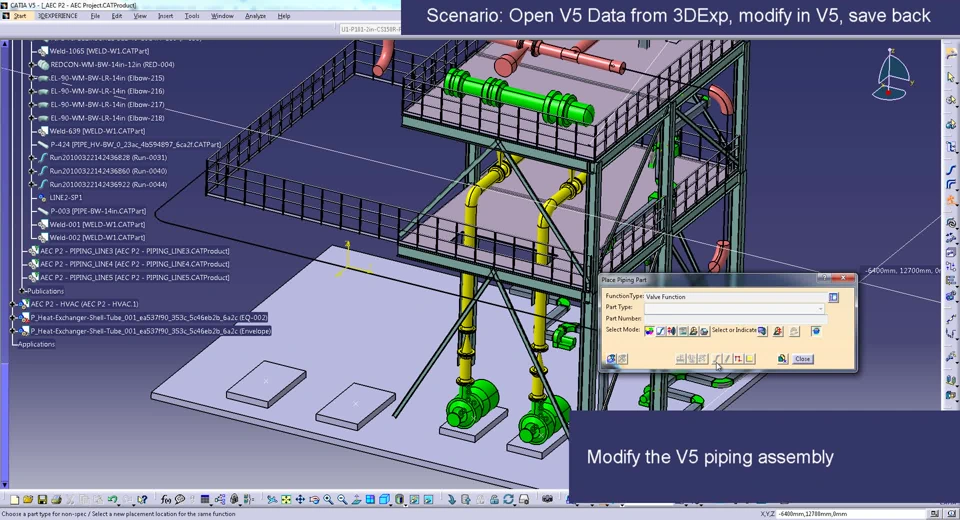Toggle the third Select Mode icon
960x520 pixels.
[672, 331]
